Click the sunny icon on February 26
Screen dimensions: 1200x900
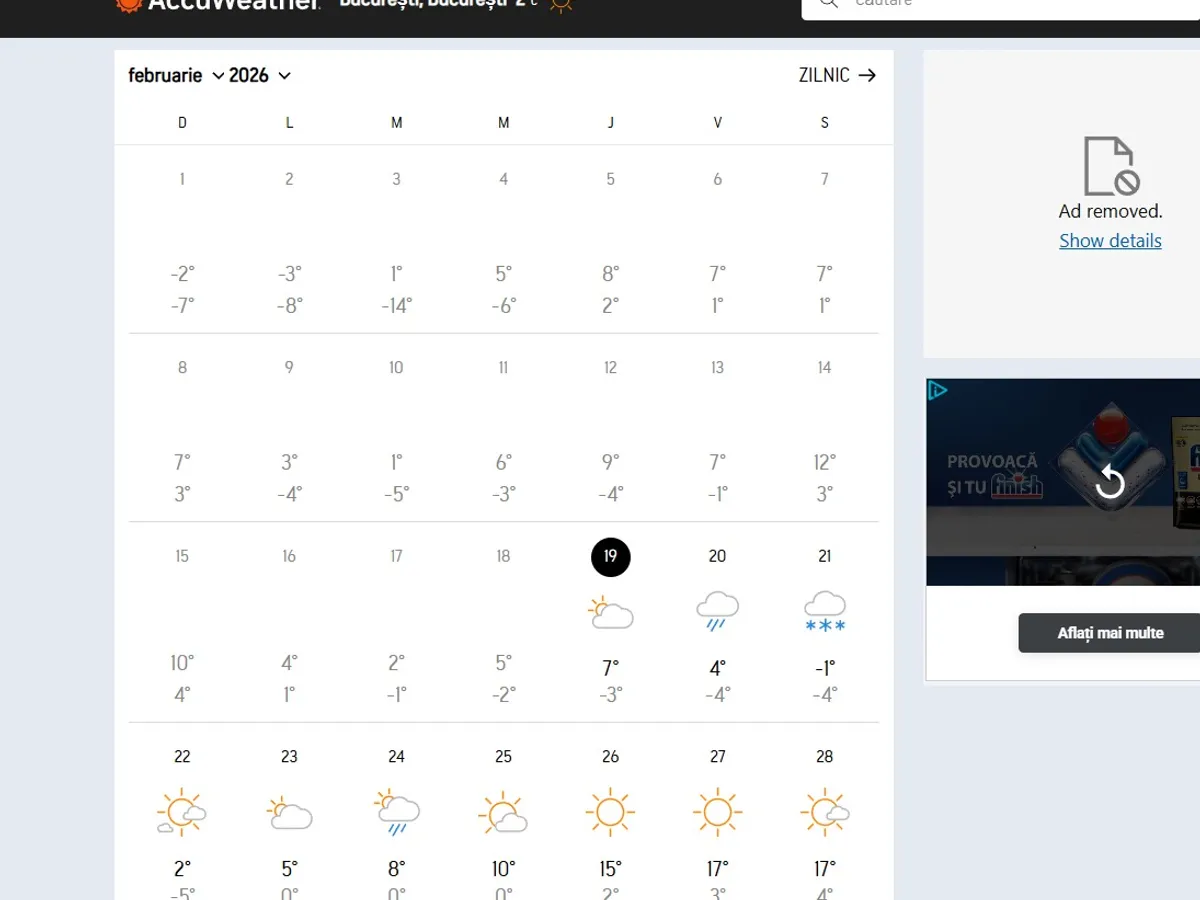[610, 812]
